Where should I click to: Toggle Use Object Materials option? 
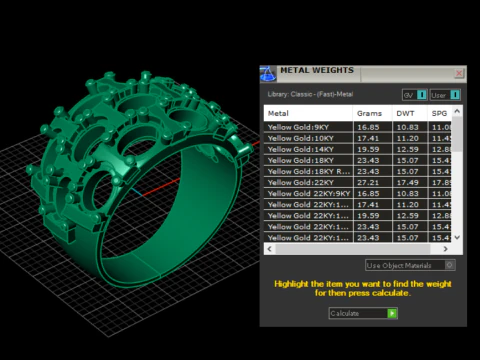click(x=410, y=265)
